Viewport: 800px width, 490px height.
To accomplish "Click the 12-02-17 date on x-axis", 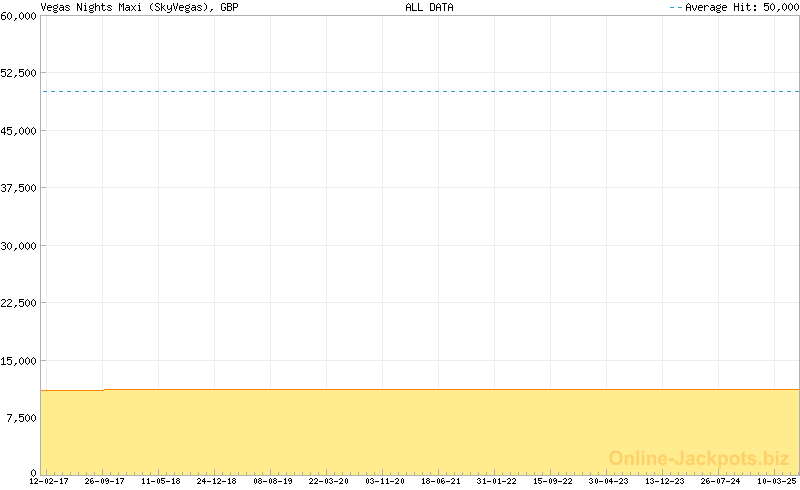I will (x=50, y=481).
